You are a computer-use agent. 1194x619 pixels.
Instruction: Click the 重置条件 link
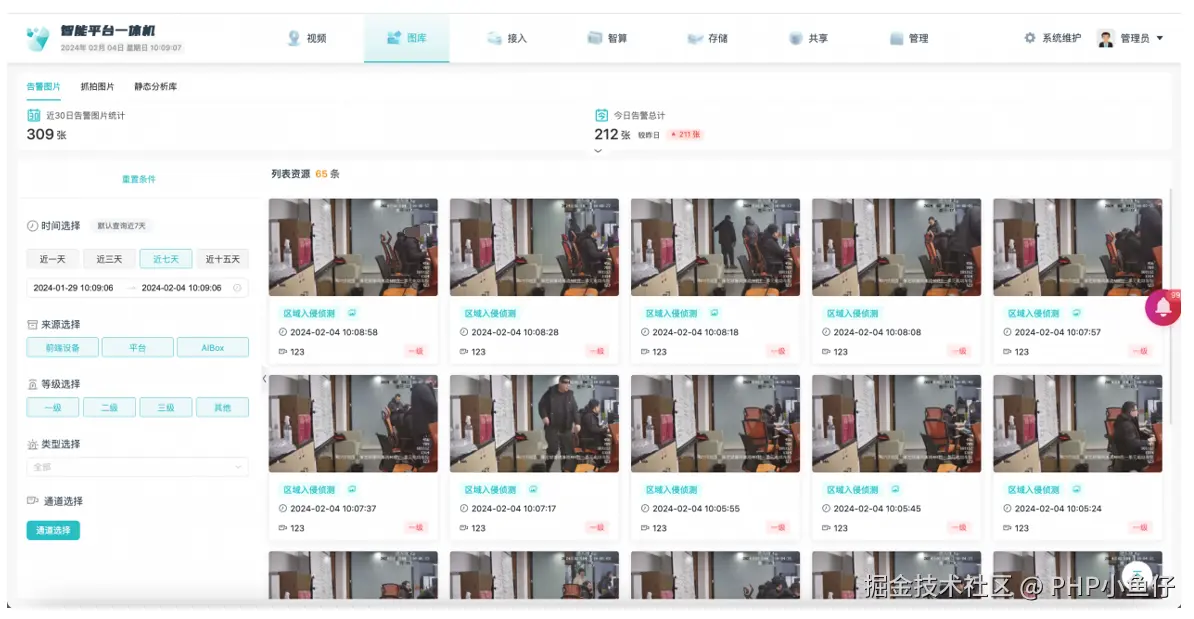(x=139, y=179)
